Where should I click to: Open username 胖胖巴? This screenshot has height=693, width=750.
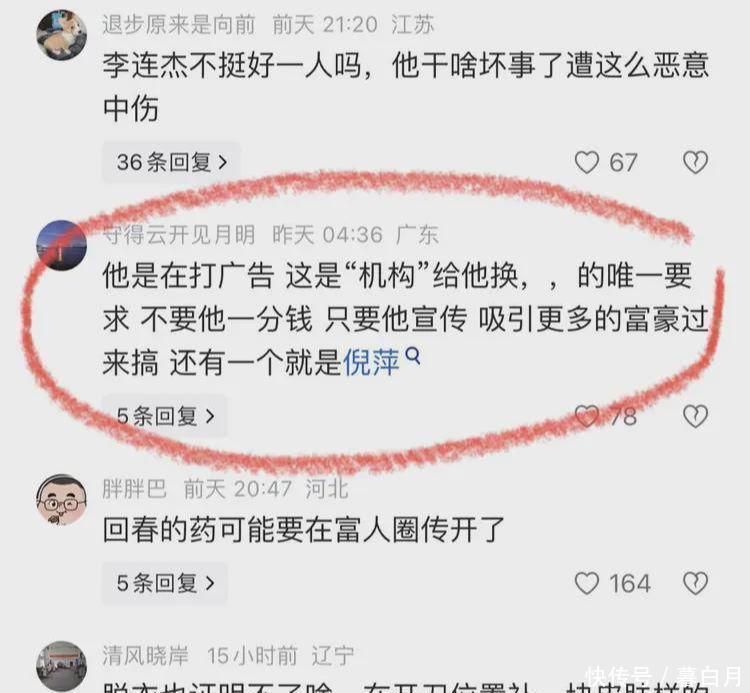pos(134,489)
